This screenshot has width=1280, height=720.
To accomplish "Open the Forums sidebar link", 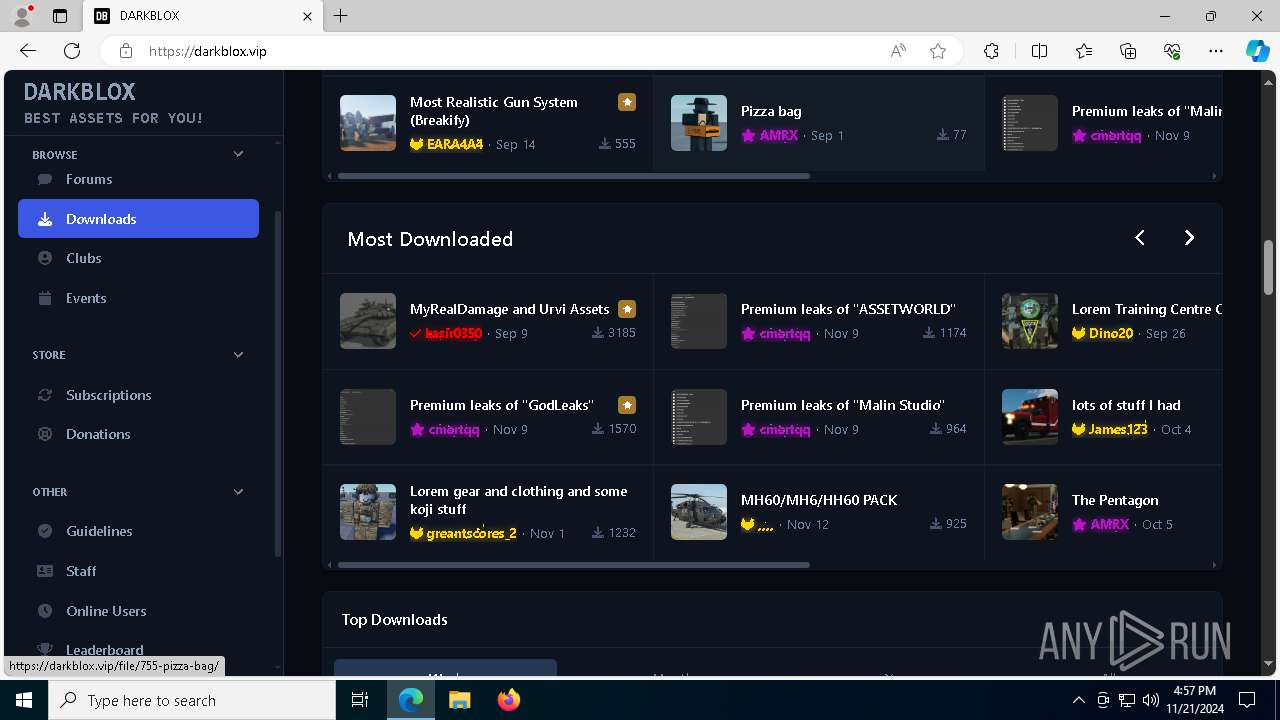I will [89, 179].
